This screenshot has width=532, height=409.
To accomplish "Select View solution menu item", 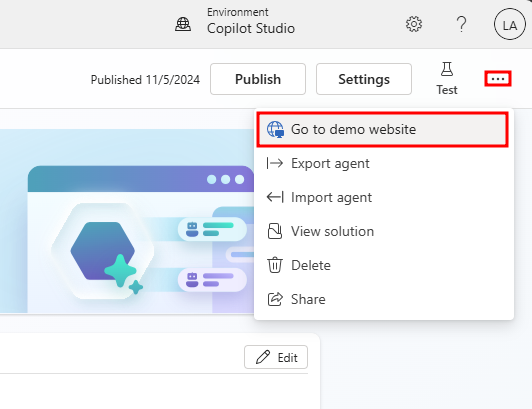I will (384, 231).
